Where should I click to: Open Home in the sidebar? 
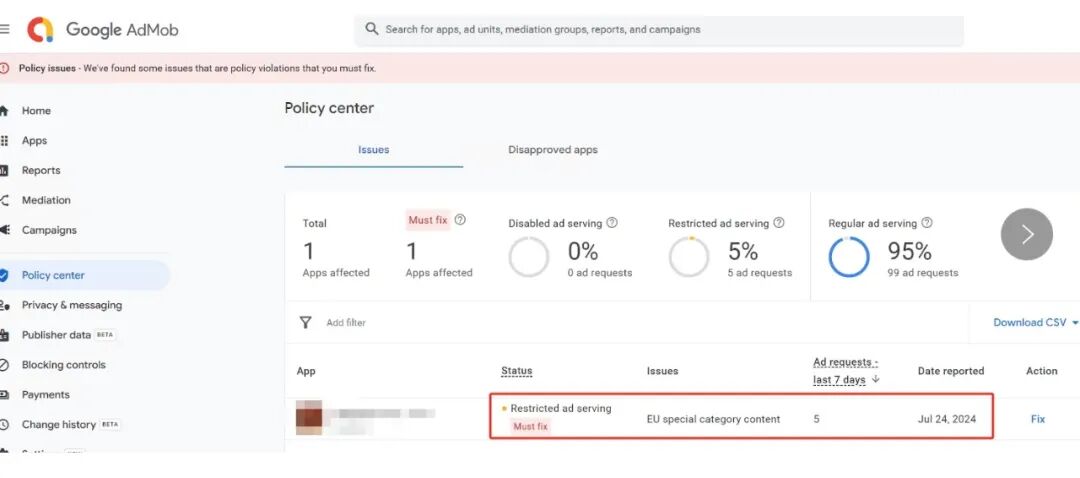pyautogui.click(x=36, y=110)
